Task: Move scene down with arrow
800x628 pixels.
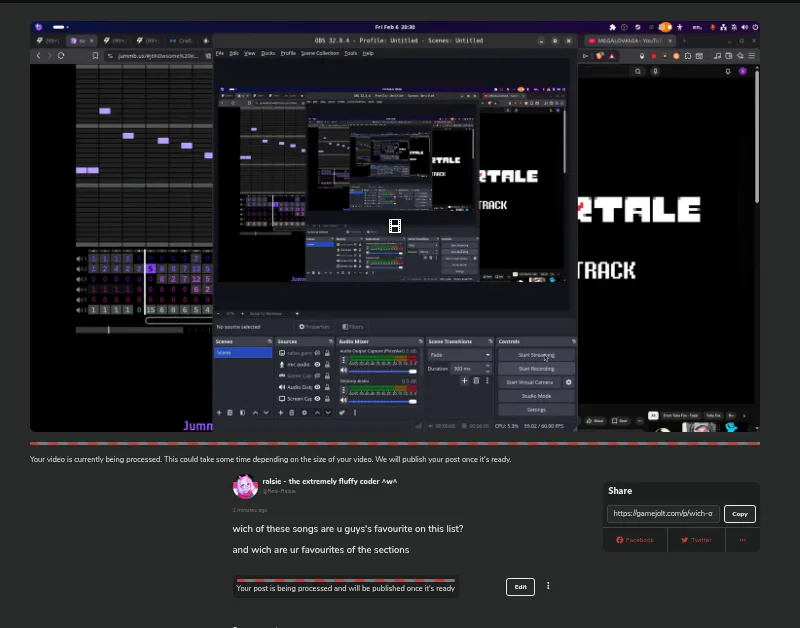Action: click(x=266, y=412)
